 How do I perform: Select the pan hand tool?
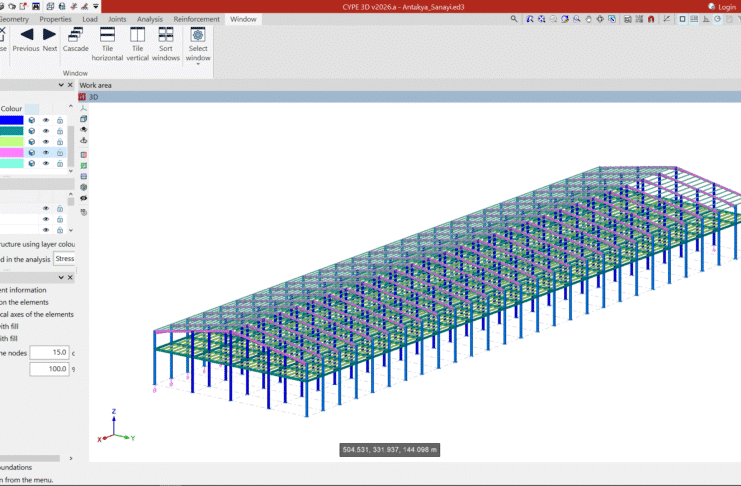tap(588, 19)
